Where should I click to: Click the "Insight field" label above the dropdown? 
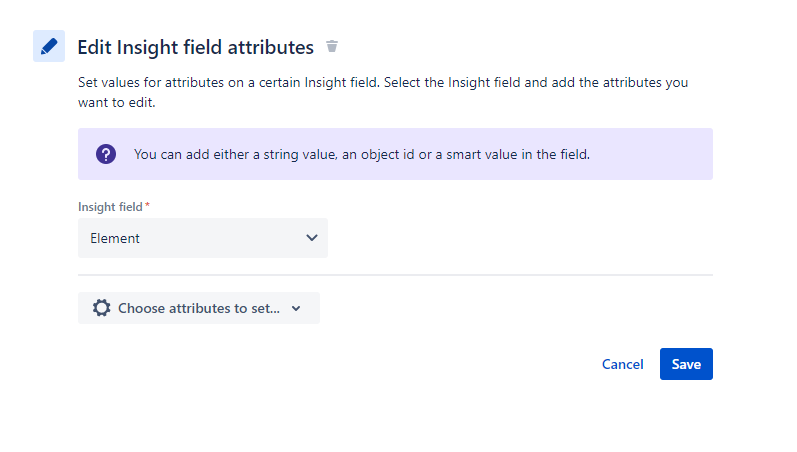pyautogui.click(x=111, y=206)
